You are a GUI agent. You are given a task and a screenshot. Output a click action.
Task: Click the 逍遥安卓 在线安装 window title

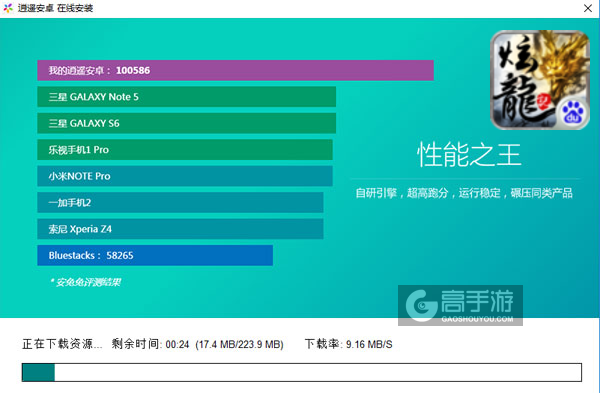point(55,8)
